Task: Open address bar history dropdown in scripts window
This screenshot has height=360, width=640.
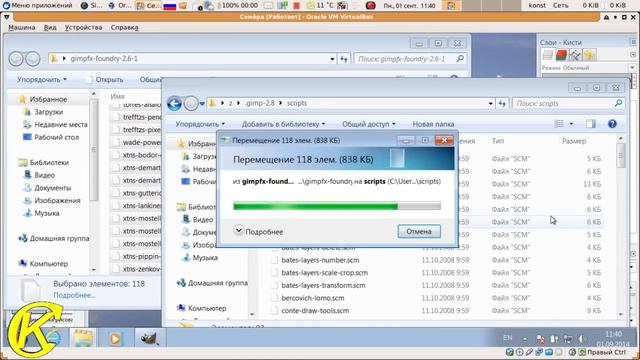Action: click(x=490, y=104)
